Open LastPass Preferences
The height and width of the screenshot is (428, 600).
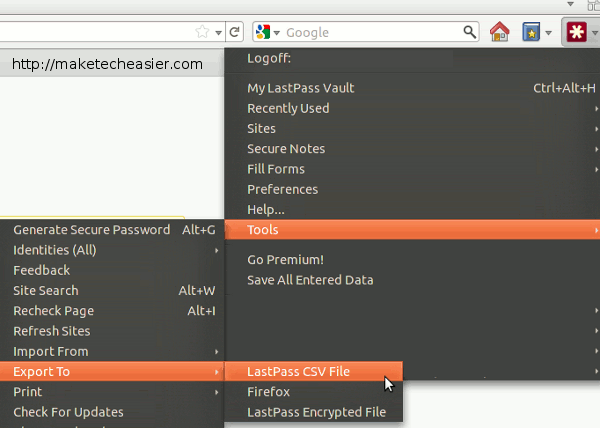[x=412, y=189]
